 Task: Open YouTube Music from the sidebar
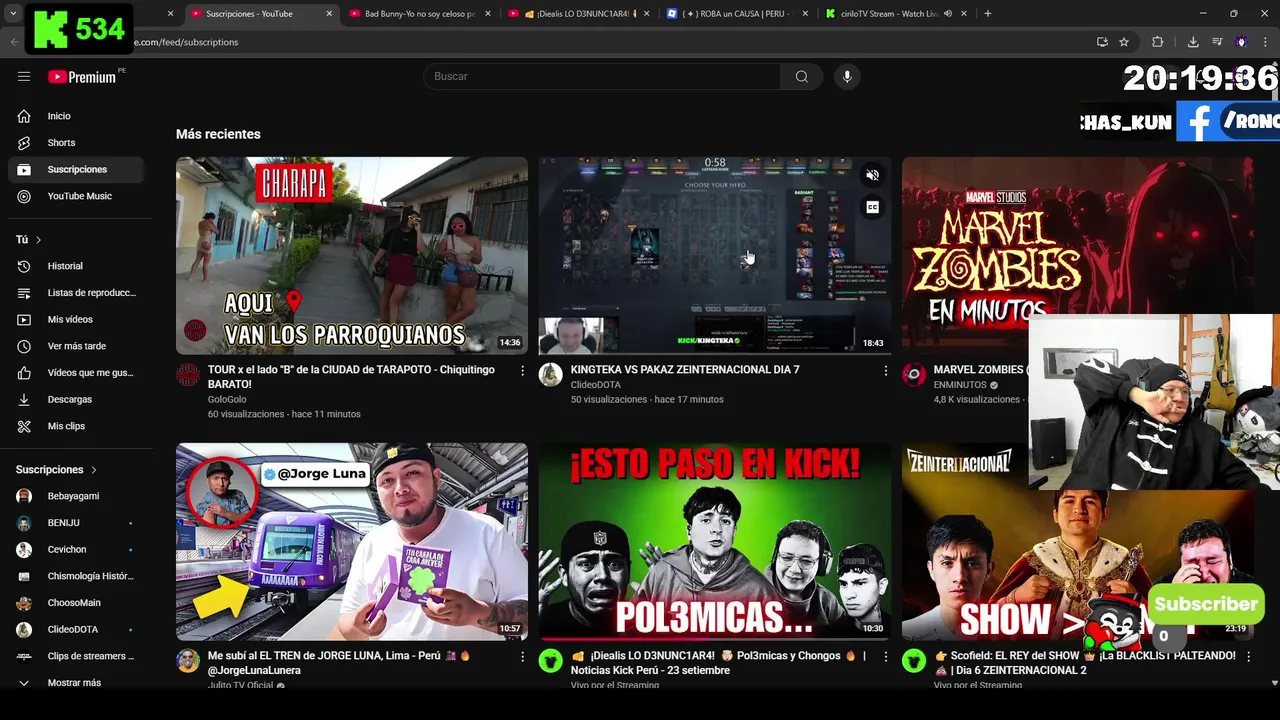(x=76, y=196)
